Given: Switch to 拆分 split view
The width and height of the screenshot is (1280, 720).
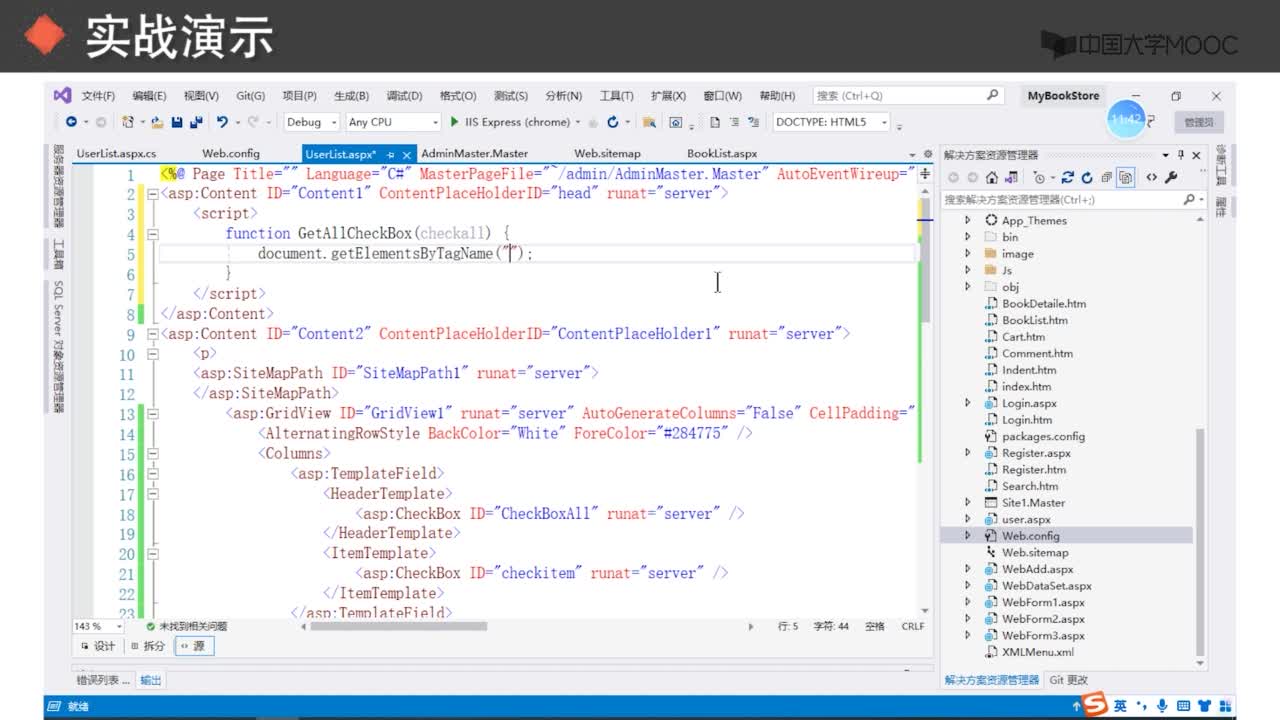Looking at the screenshot, I should [x=147, y=647].
